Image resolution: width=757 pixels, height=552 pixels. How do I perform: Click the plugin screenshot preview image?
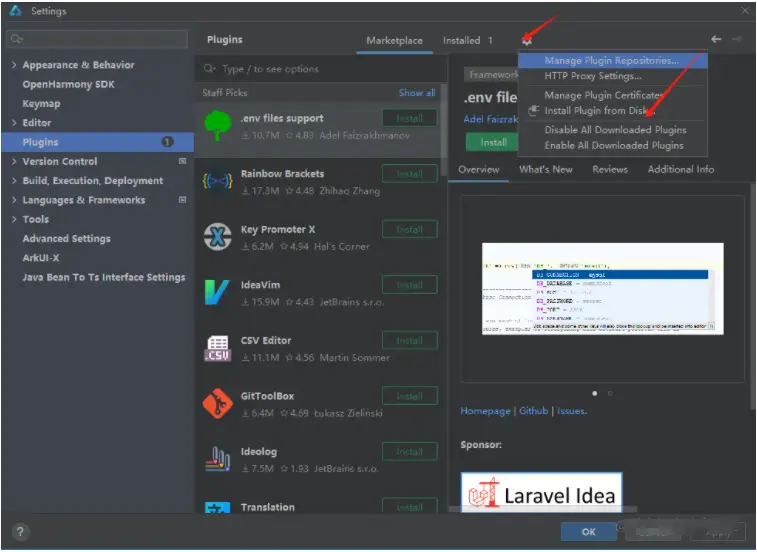pyautogui.click(x=603, y=289)
